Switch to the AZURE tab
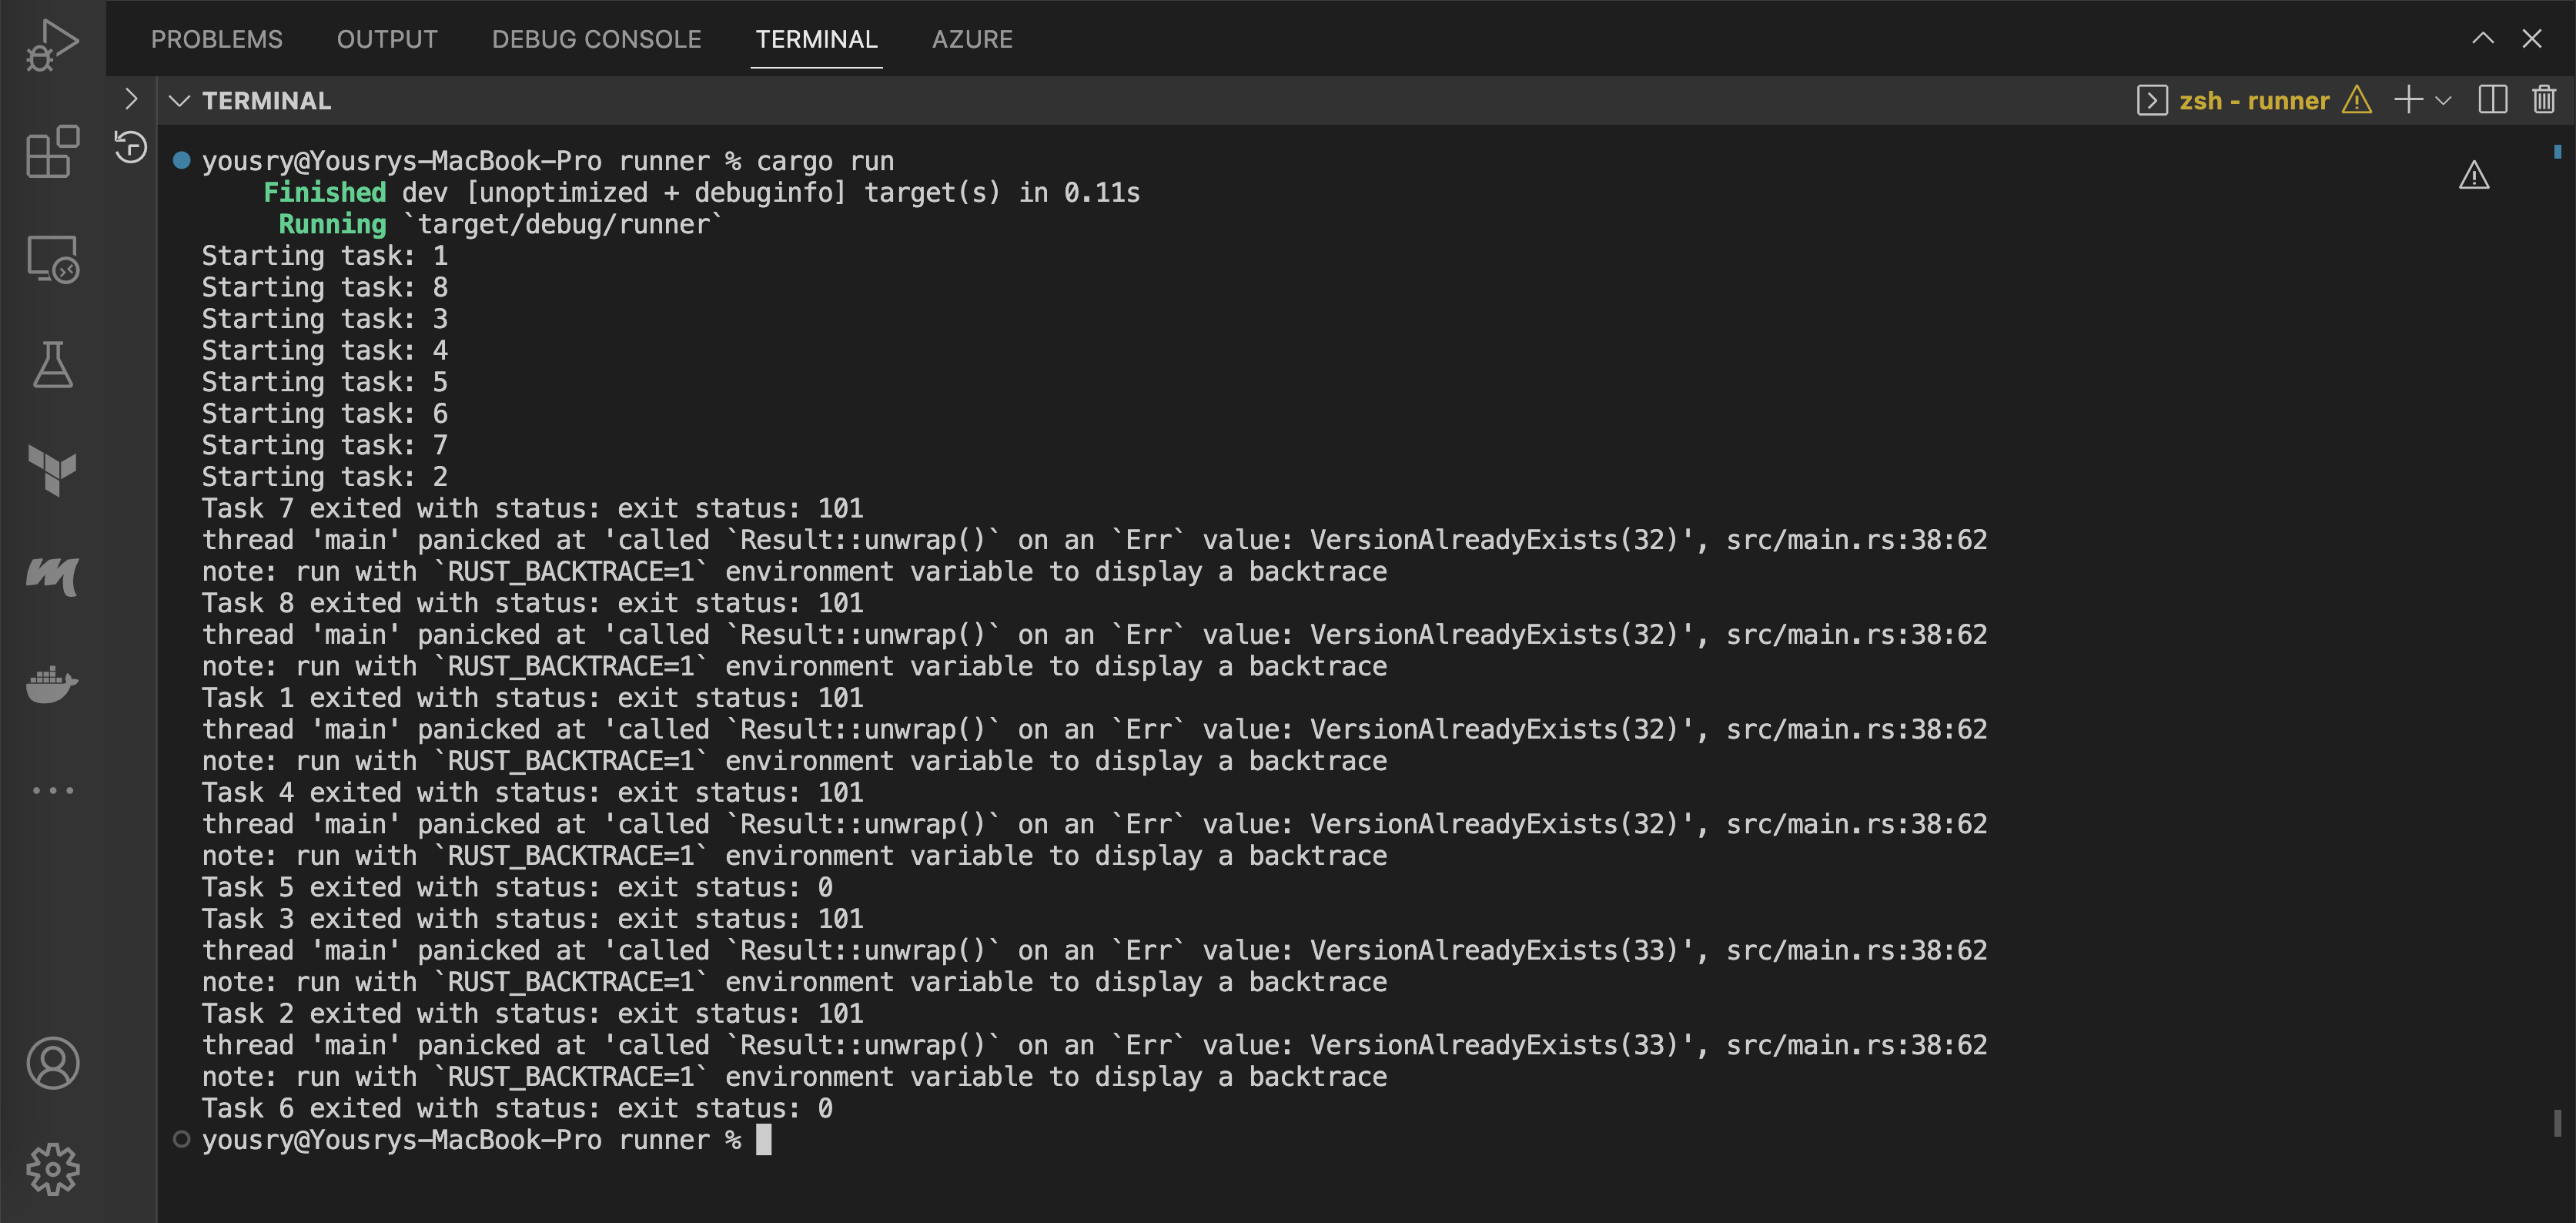This screenshot has width=2576, height=1223. pos(972,39)
